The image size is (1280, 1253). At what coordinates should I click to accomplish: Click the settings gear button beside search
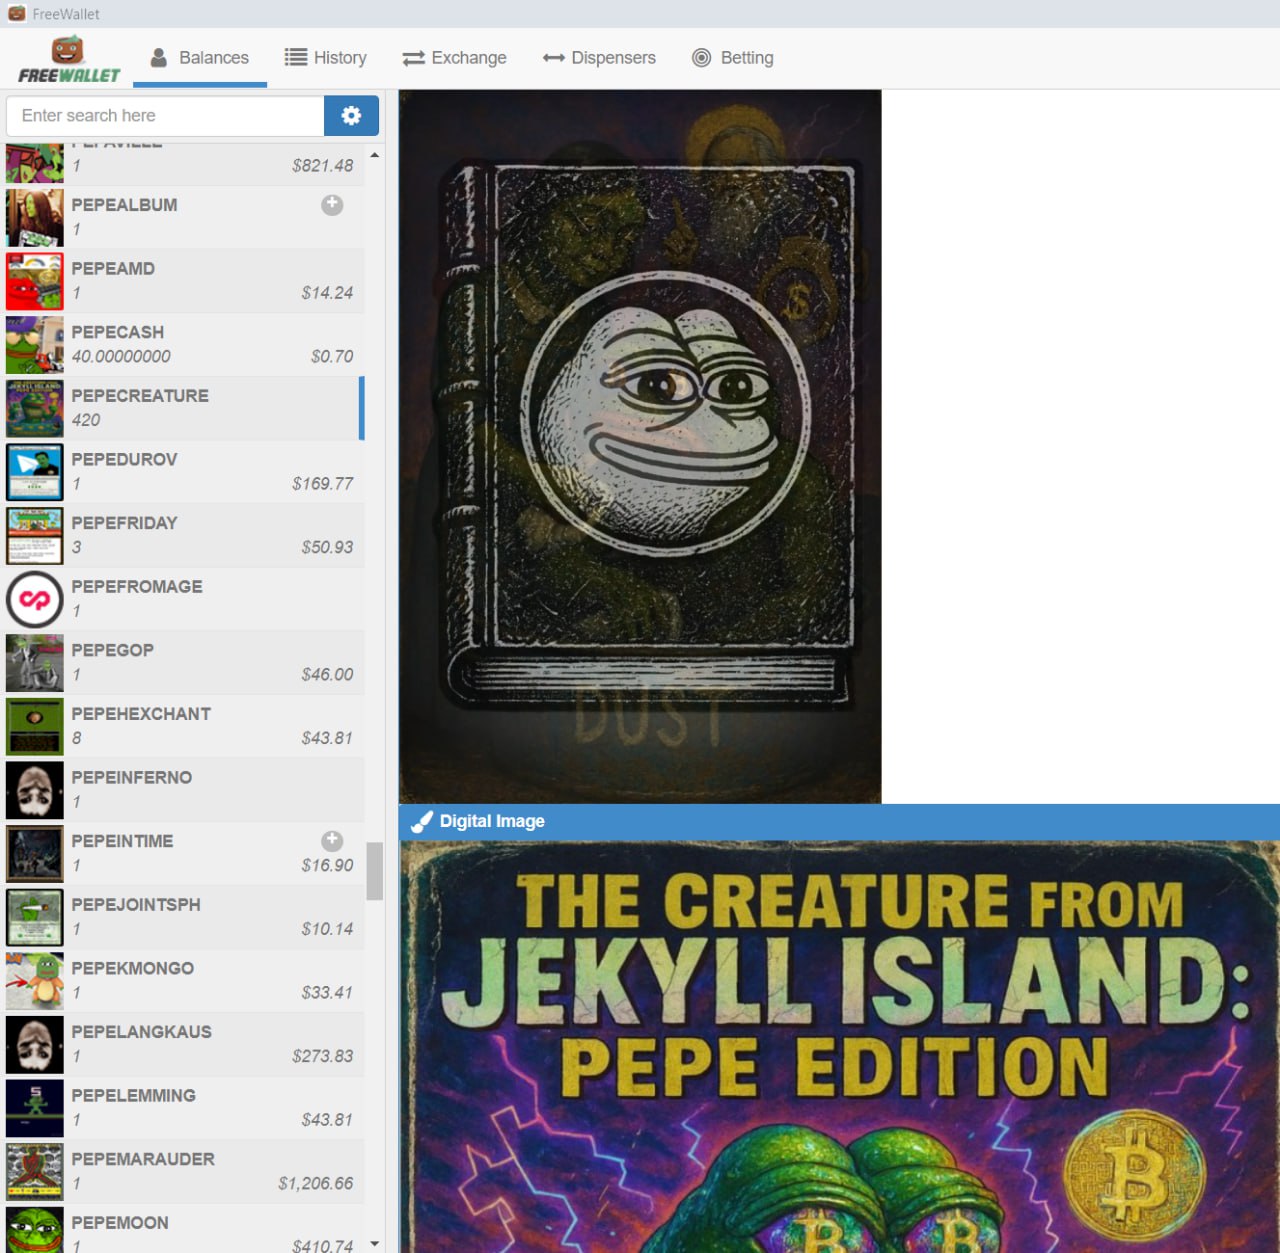point(351,116)
